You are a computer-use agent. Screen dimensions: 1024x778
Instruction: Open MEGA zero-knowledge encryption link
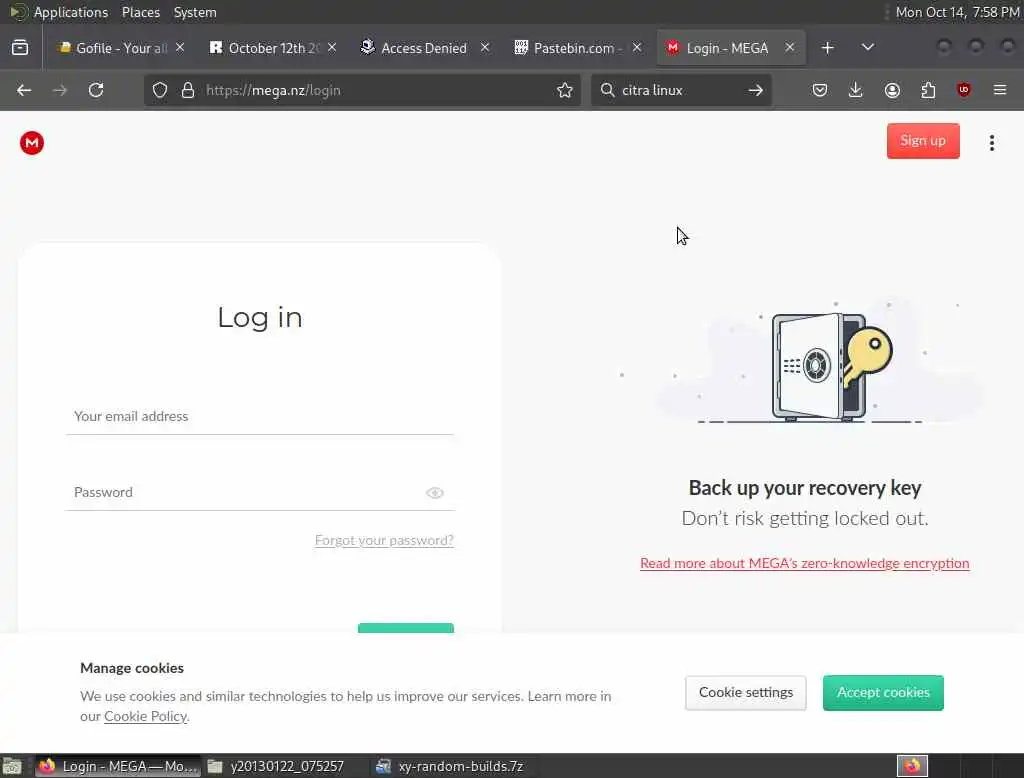(x=805, y=563)
